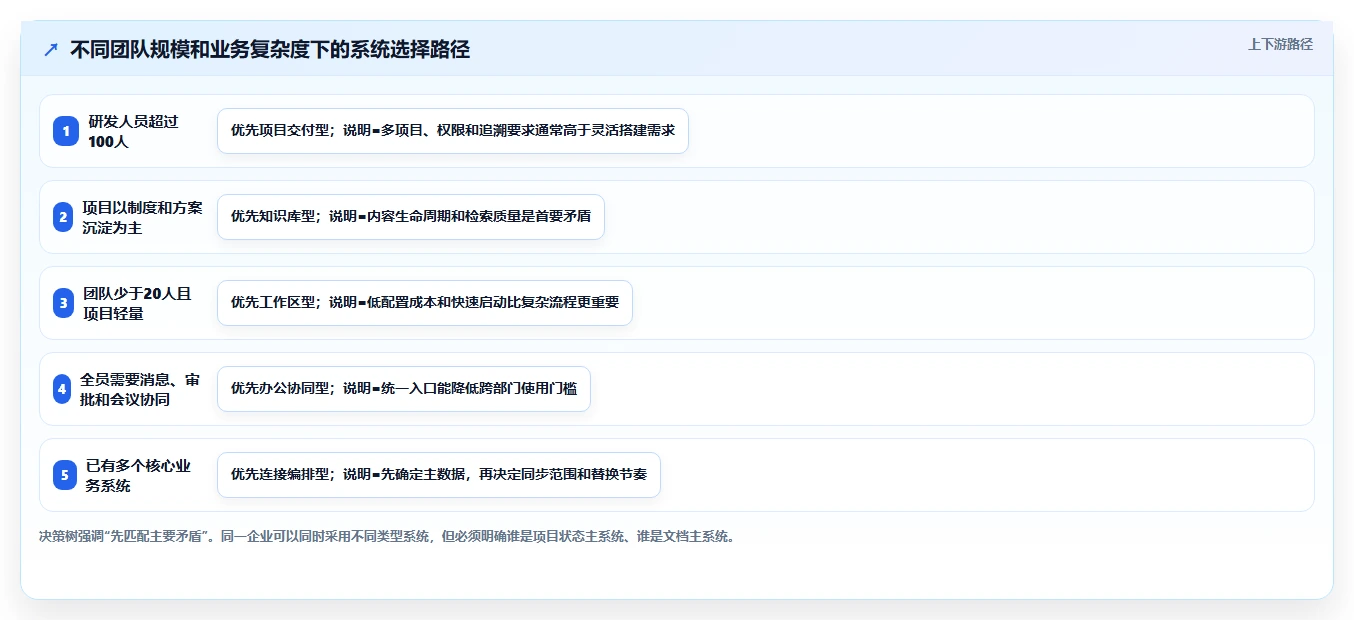1354x620 pixels.
Task: Open the 优先项目交付型 recommendation box
Action: point(453,131)
